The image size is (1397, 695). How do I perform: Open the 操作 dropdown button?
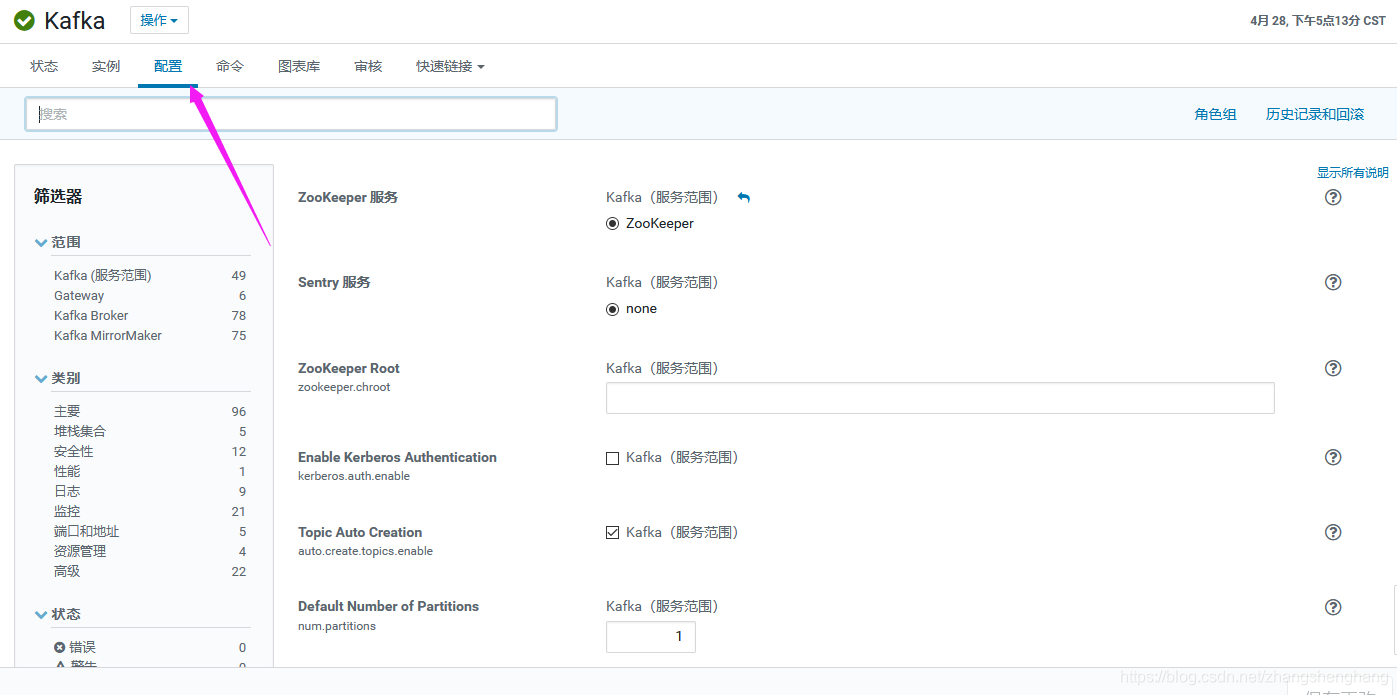tap(159, 20)
